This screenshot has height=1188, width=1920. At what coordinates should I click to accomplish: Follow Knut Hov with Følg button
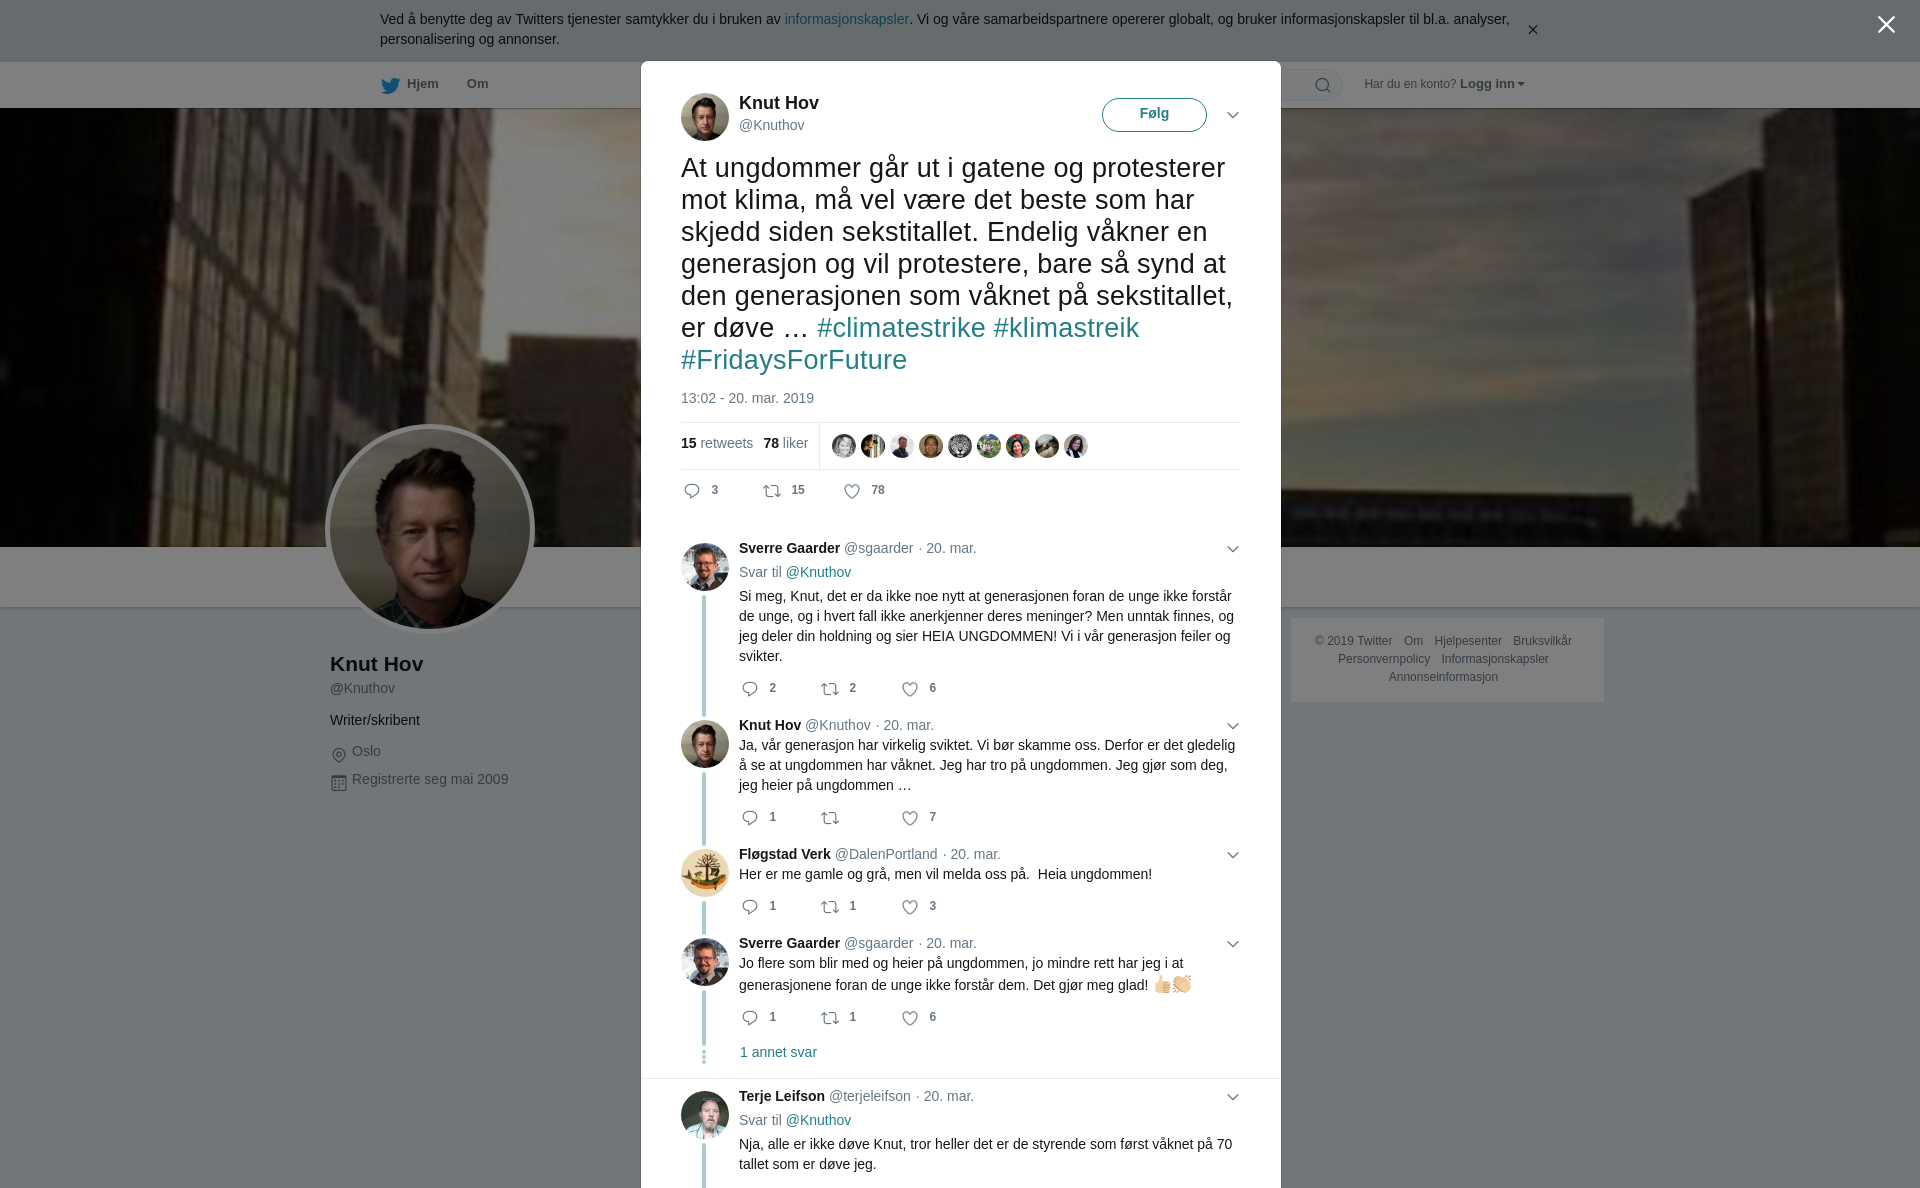(x=1154, y=115)
